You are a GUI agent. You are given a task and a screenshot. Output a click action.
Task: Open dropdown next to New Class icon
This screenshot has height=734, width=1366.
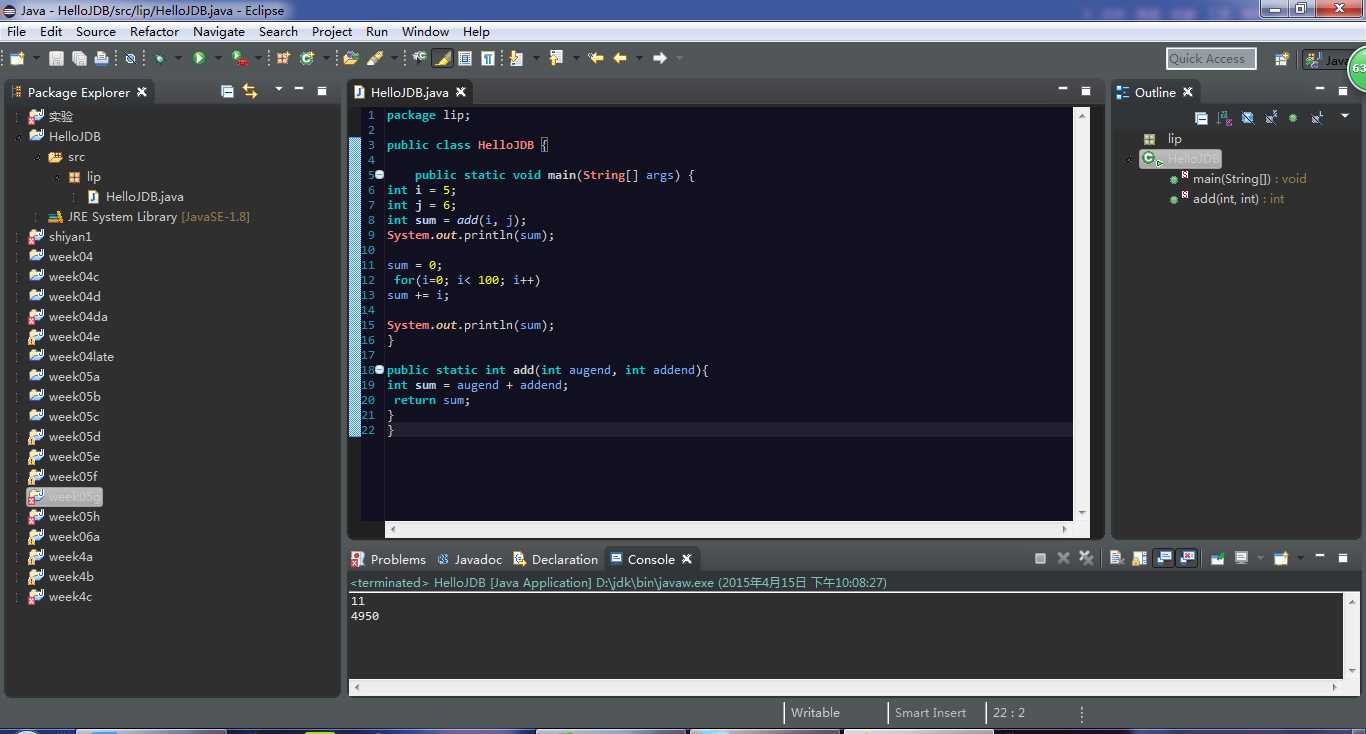tap(326, 58)
